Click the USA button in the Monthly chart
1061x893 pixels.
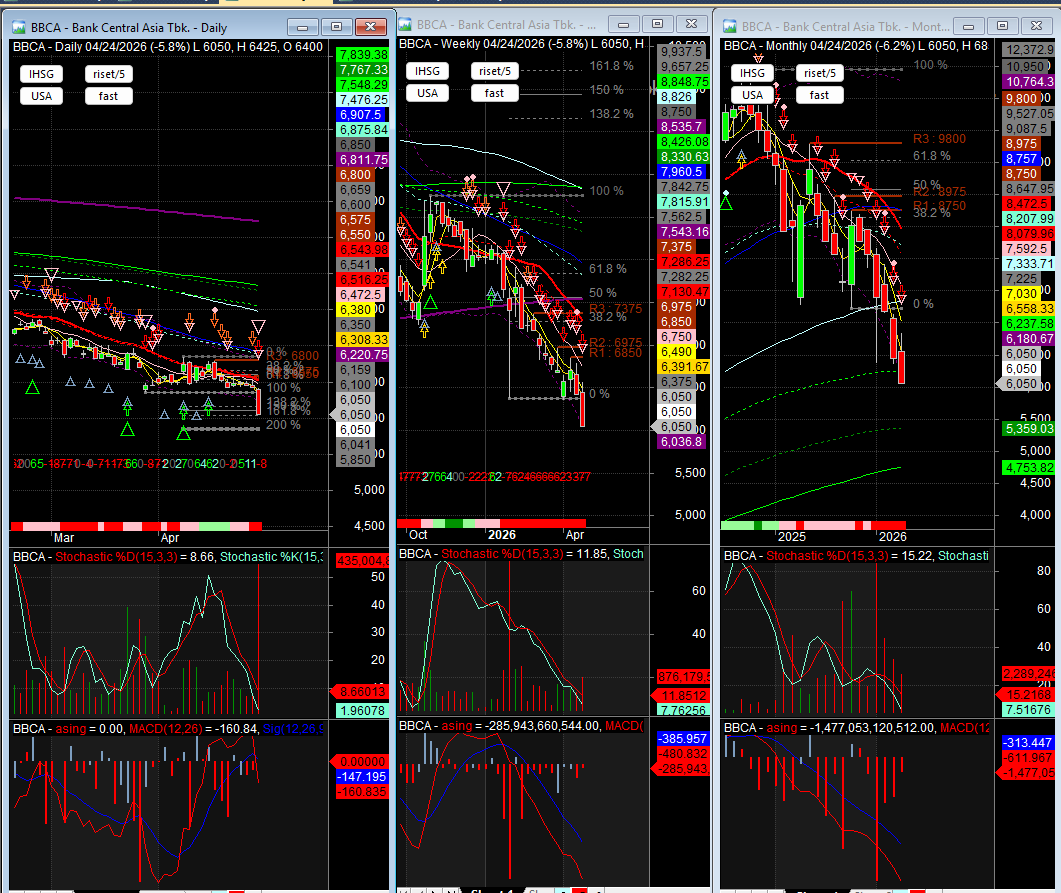pos(752,95)
